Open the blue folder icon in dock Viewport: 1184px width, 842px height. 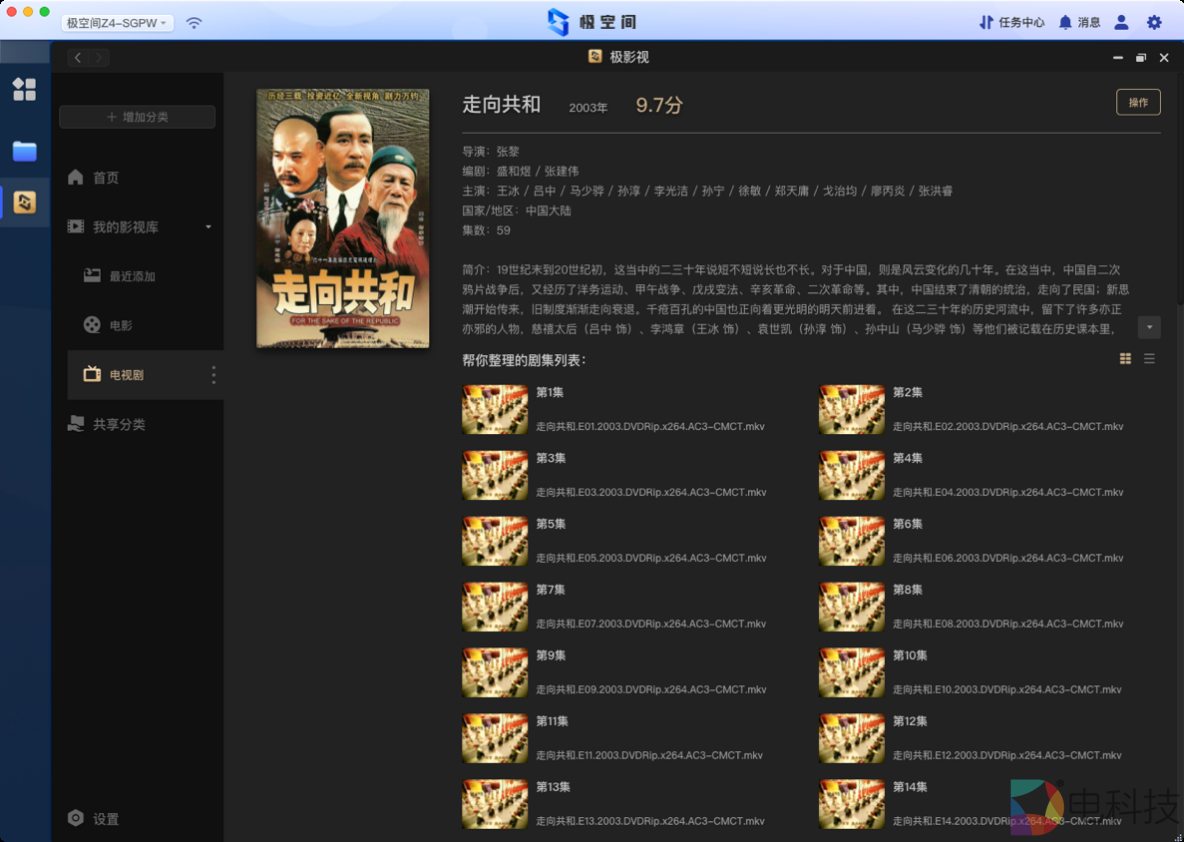(24, 151)
